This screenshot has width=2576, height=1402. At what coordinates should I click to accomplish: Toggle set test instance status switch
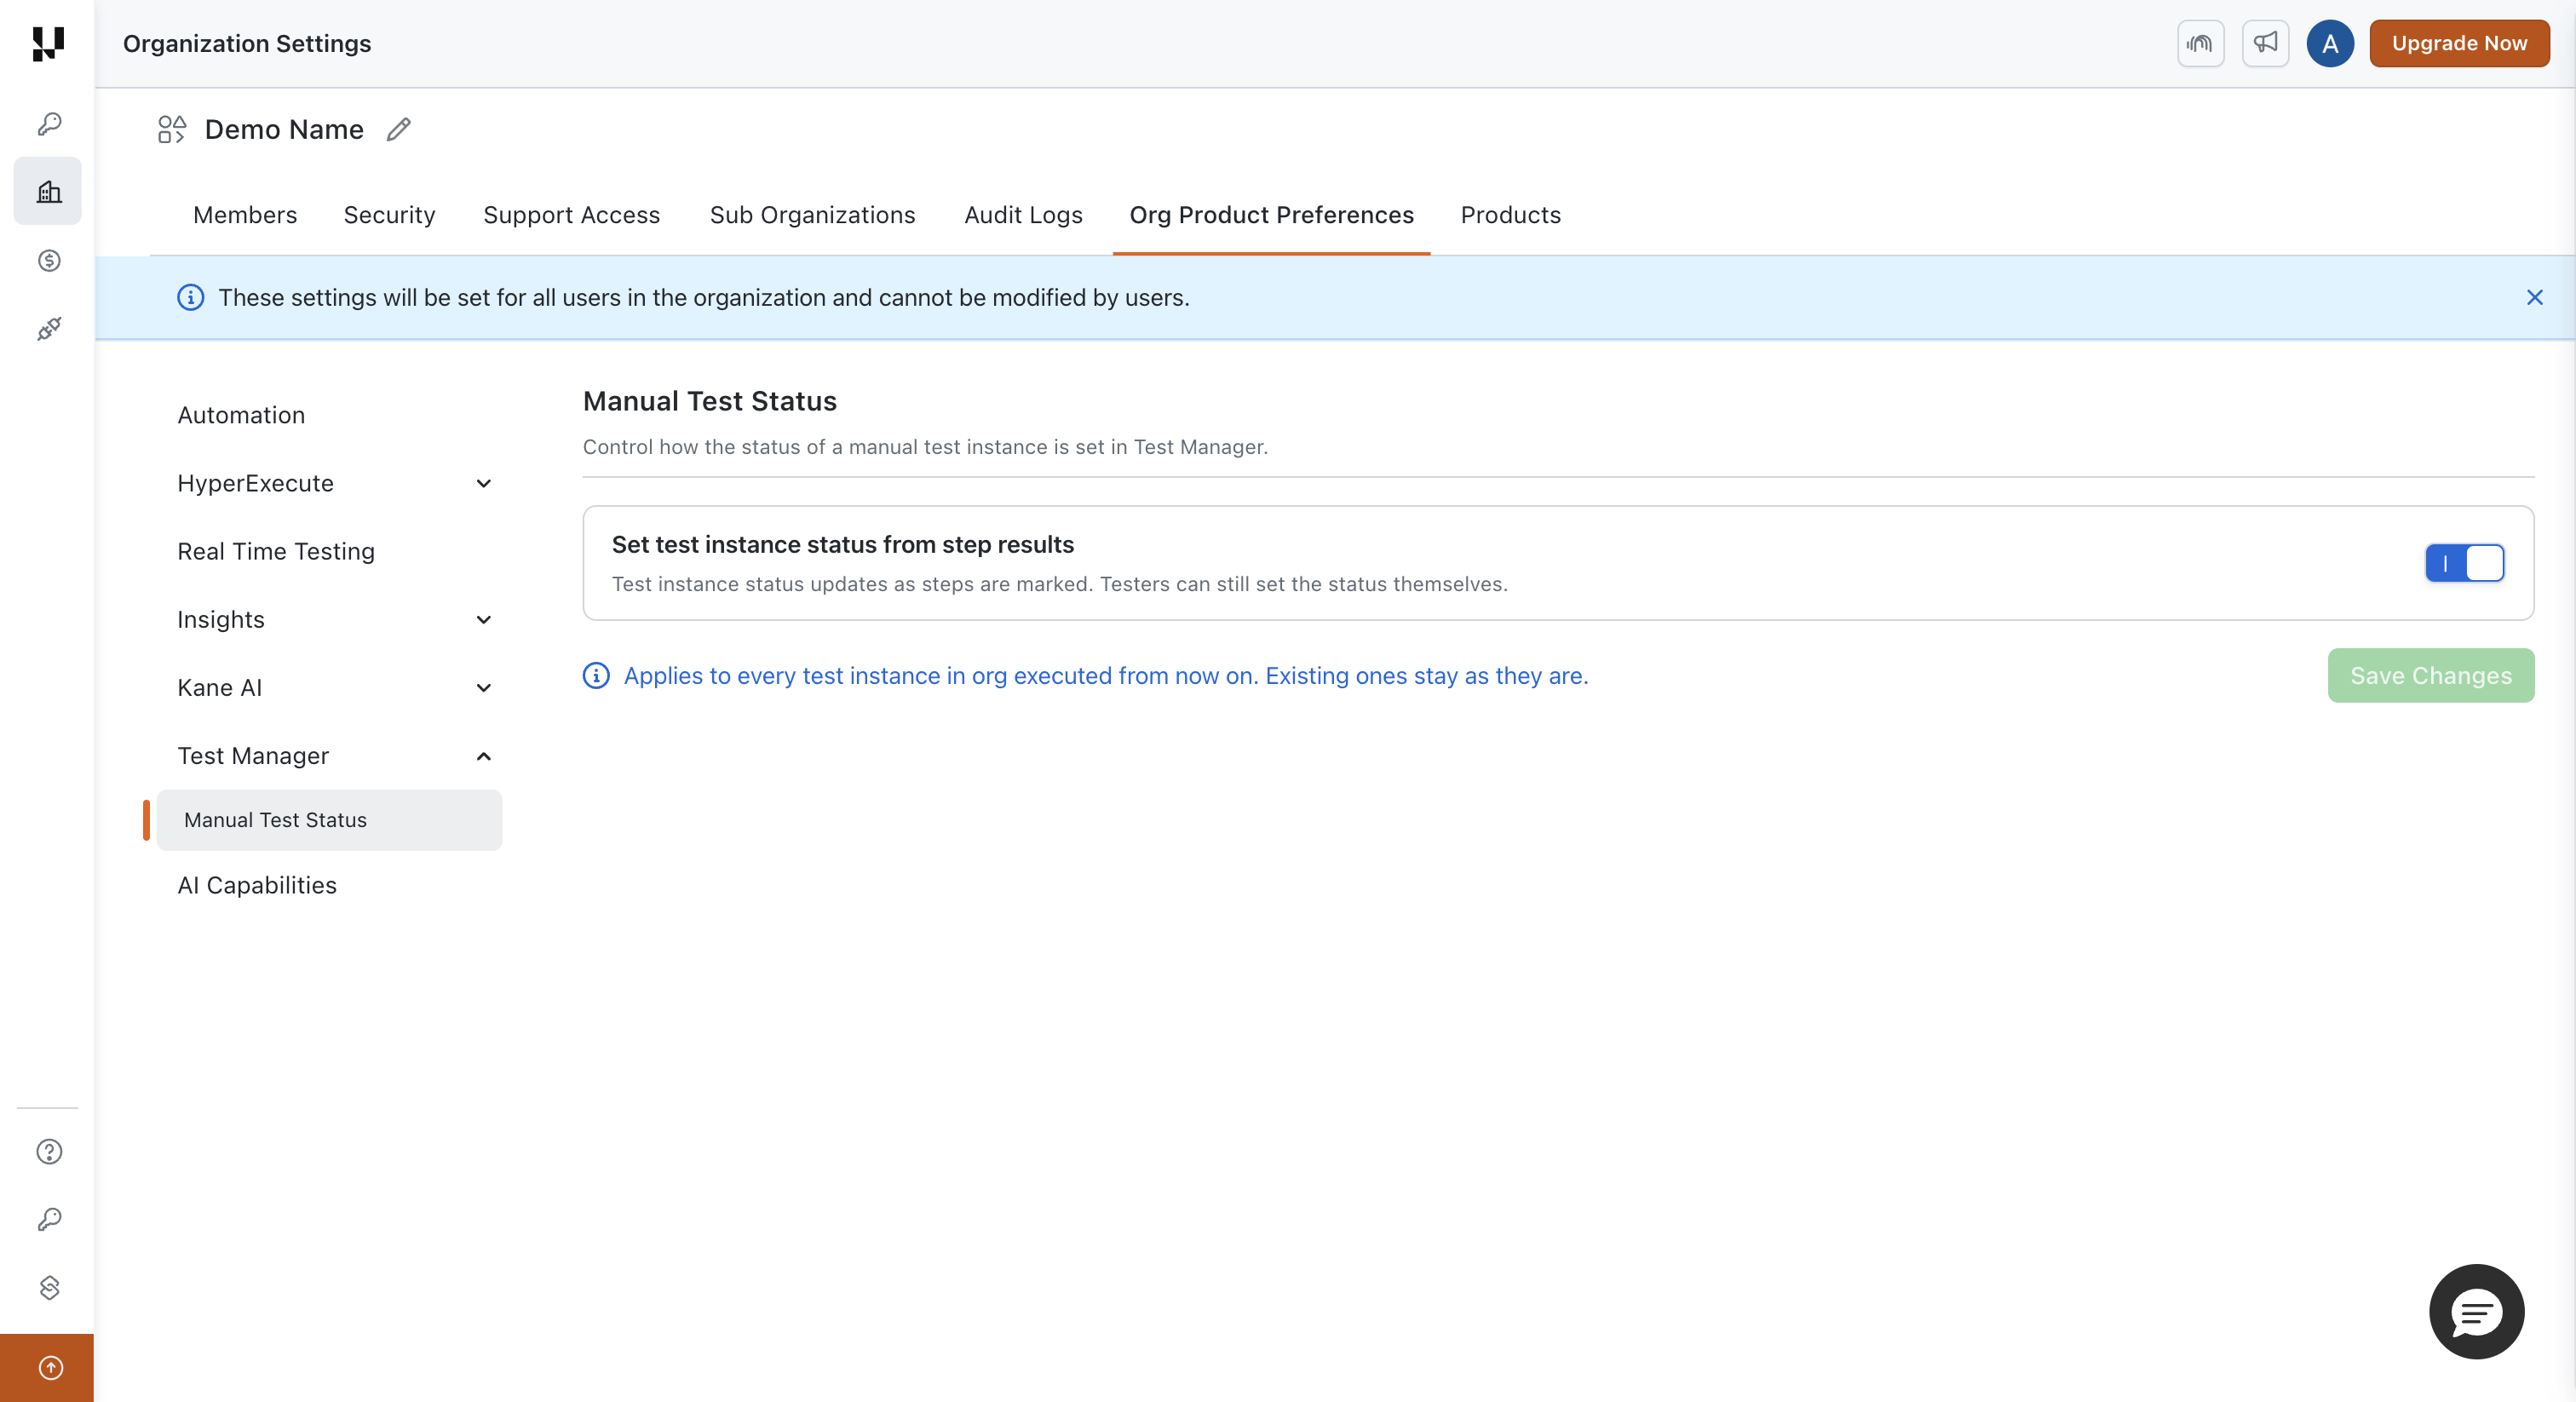tap(2464, 563)
